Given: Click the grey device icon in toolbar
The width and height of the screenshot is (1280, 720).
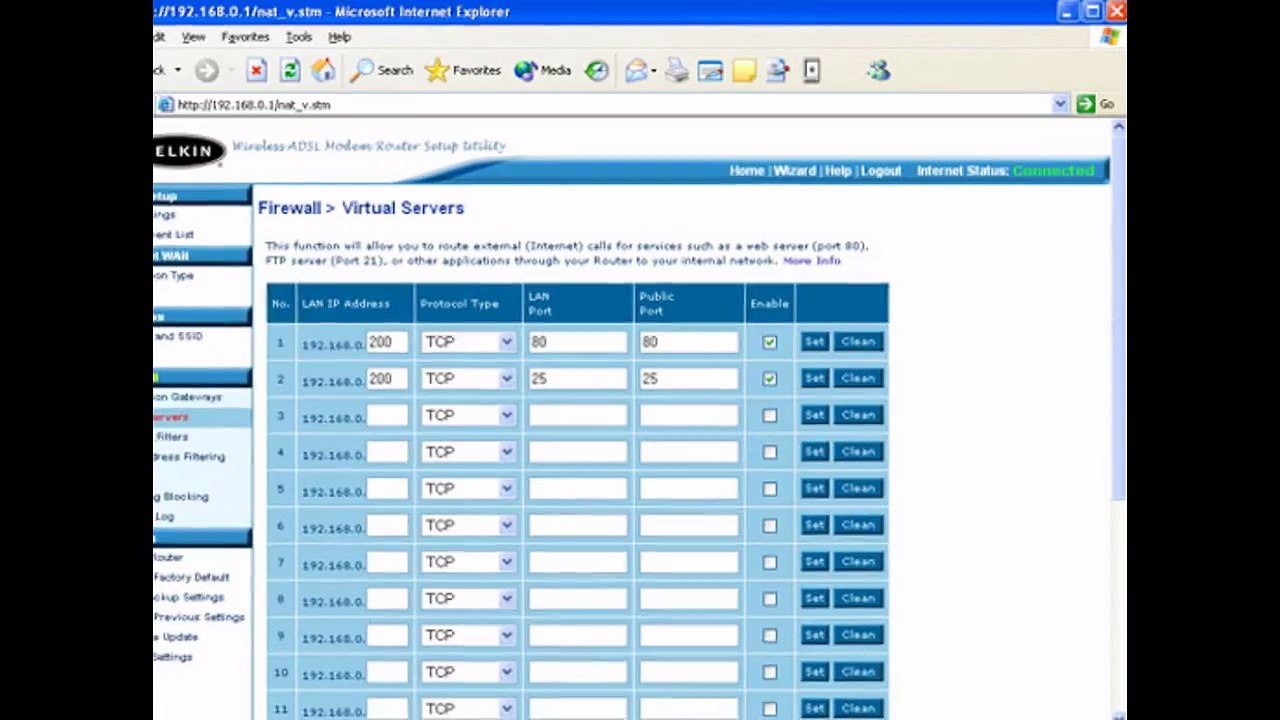Looking at the screenshot, I should tap(811, 70).
